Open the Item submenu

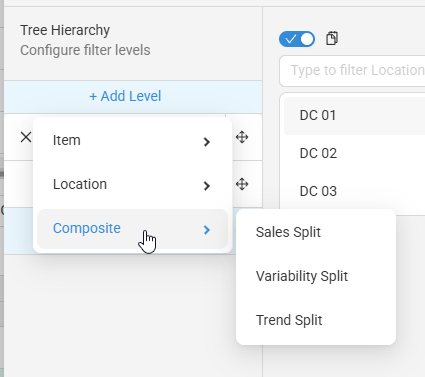132,141
